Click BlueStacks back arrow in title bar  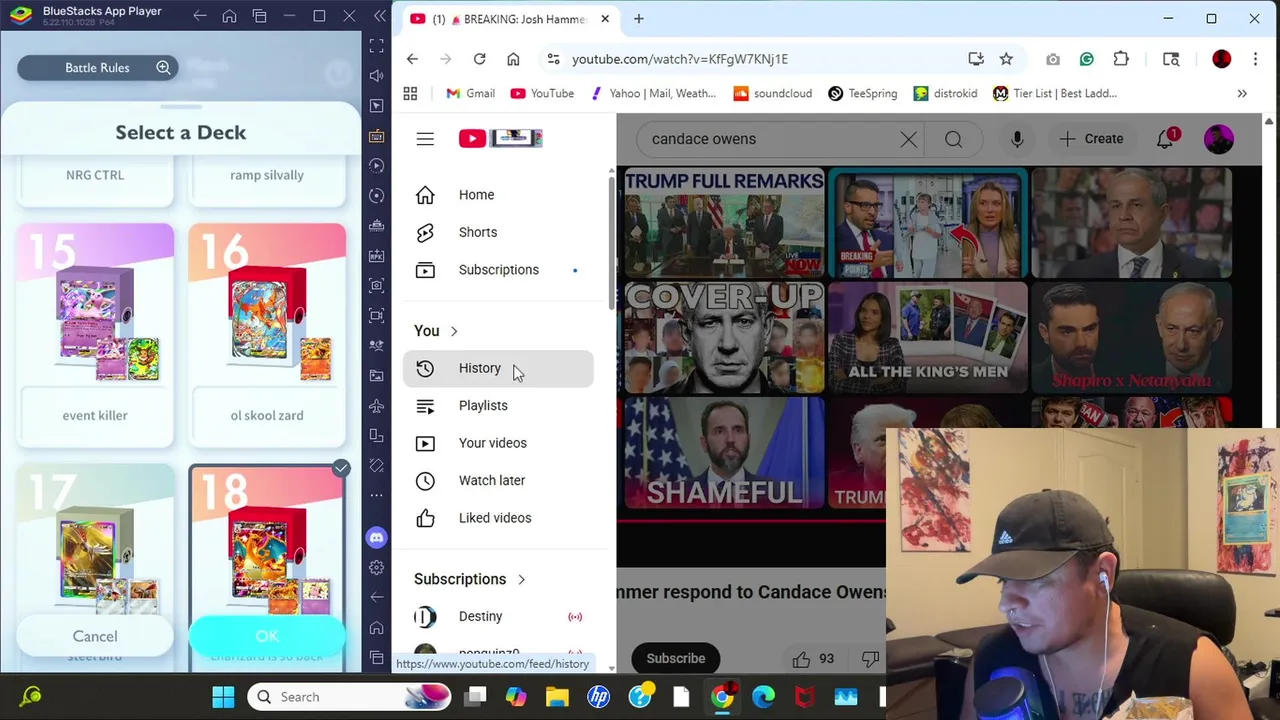pyautogui.click(x=200, y=16)
